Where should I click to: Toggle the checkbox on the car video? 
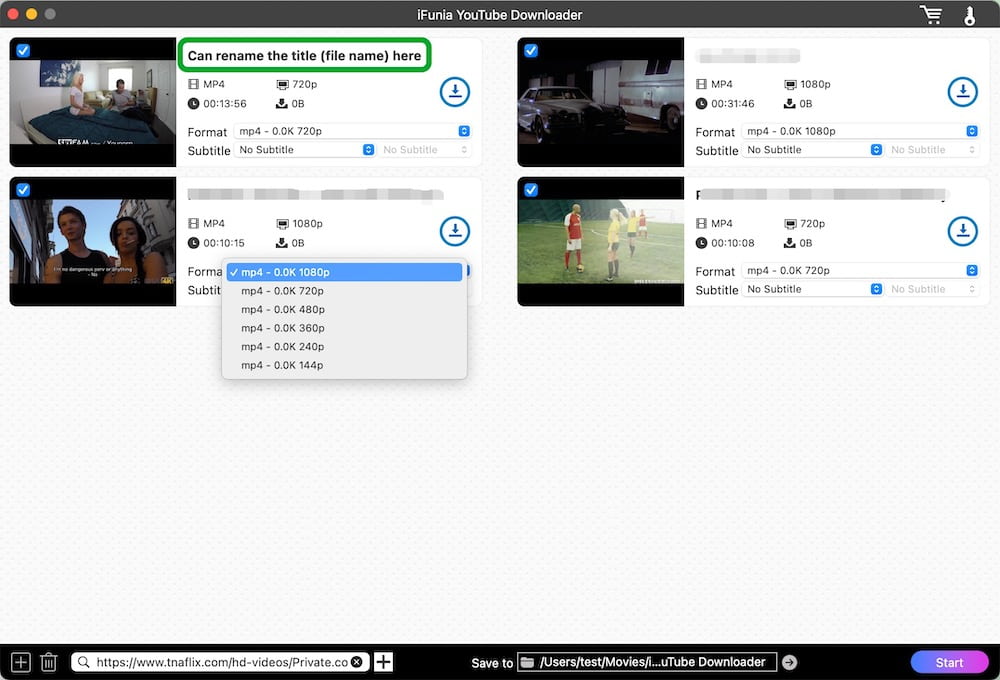coord(531,50)
